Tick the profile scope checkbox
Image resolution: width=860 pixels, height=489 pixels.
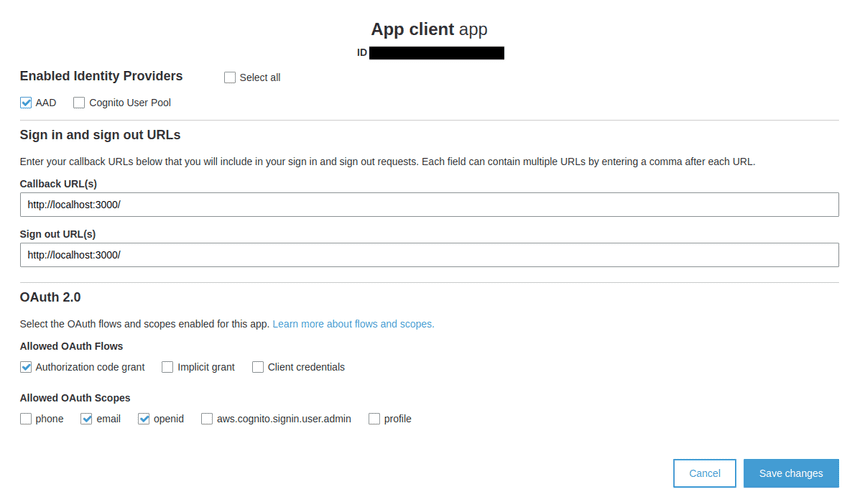pyautogui.click(x=374, y=419)
